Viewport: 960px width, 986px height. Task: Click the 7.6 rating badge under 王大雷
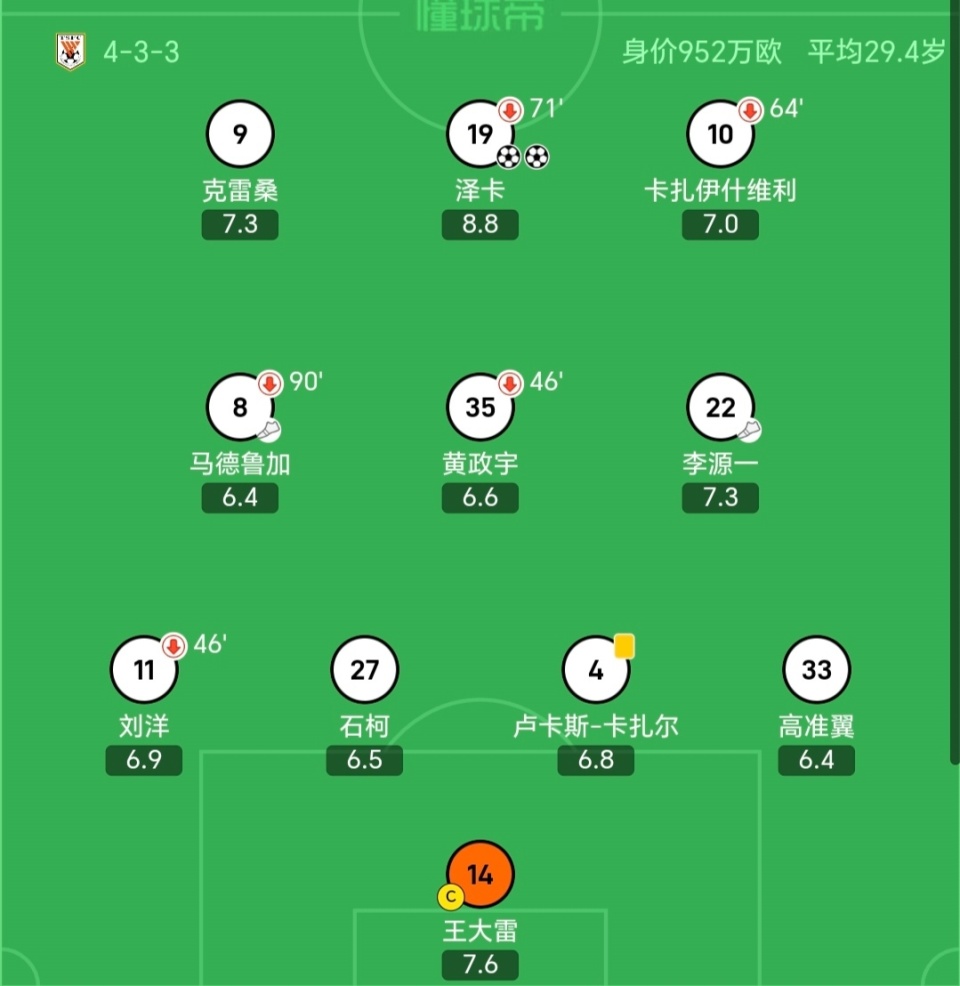(480, 965)
